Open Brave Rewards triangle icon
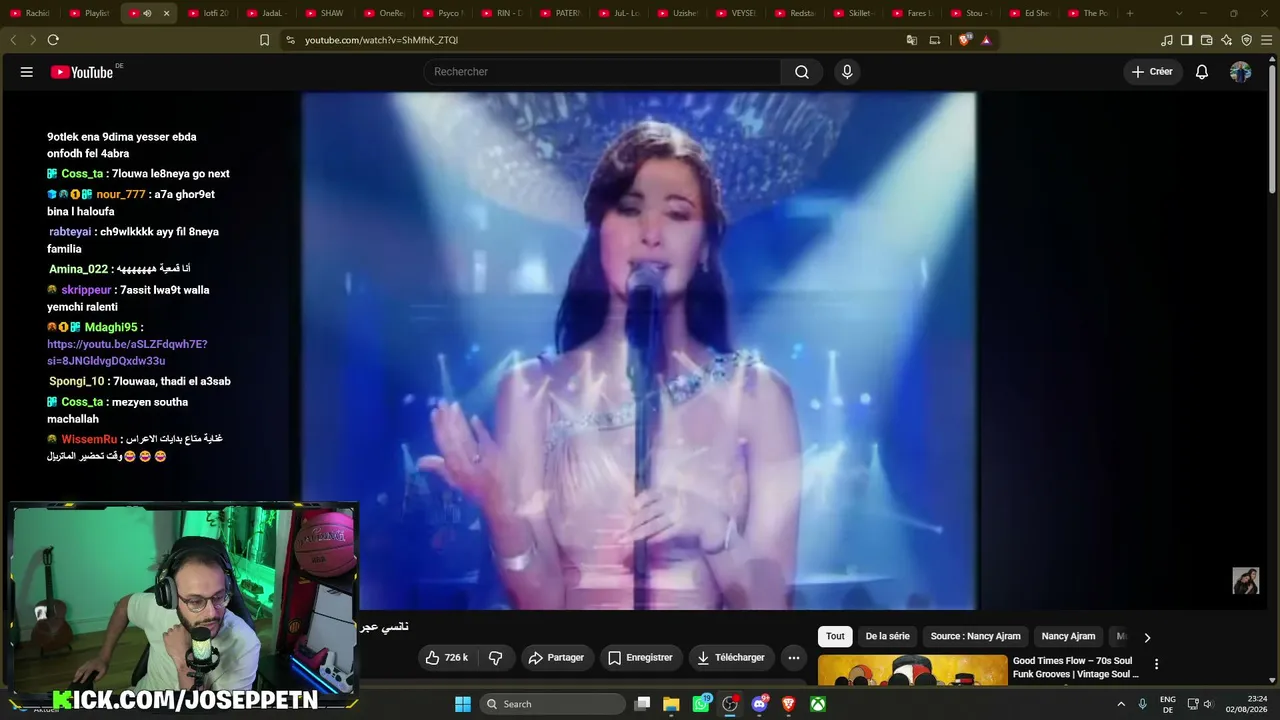 pos(986,40)
